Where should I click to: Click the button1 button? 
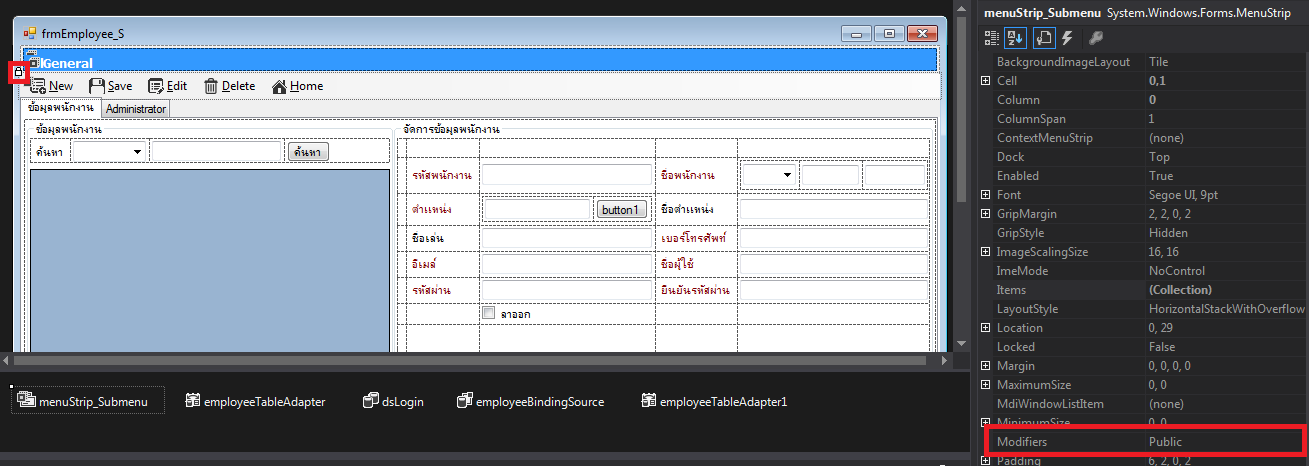pos(622,210)
